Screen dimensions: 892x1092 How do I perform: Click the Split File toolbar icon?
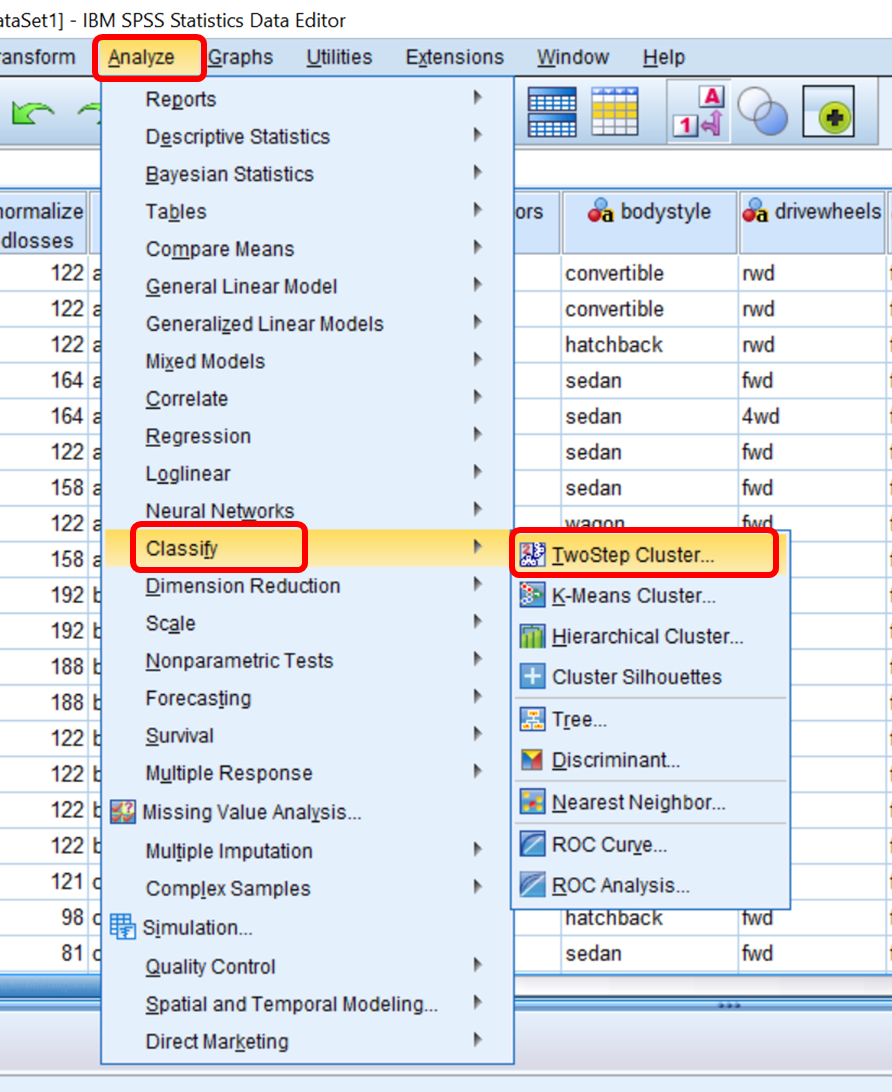coord(551,112)
